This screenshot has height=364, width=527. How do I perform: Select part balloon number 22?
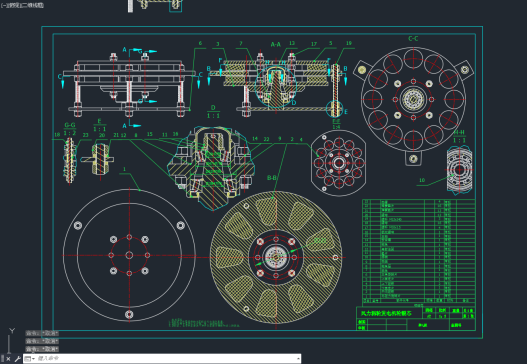pyautogui.click(x=267, y=139)
